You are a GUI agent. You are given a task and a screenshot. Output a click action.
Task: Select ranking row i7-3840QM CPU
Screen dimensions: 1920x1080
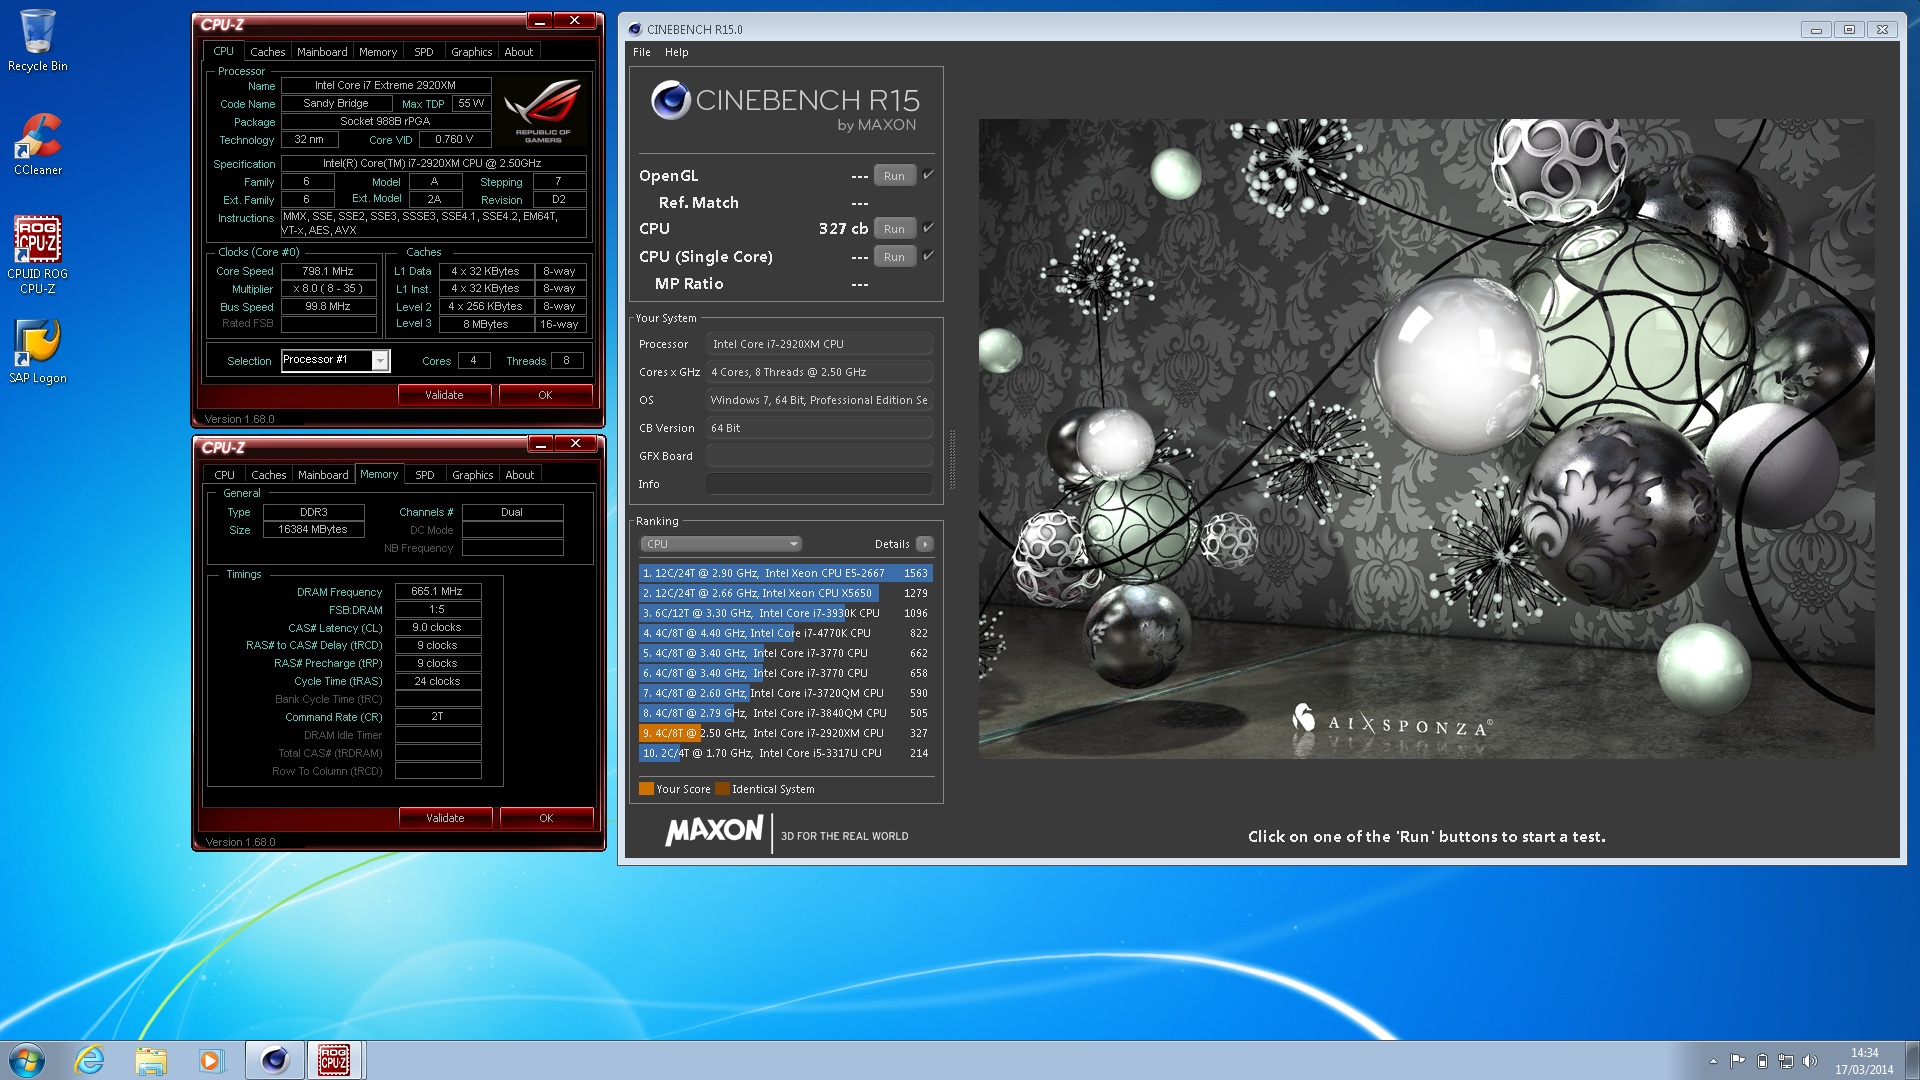coord(785,713)
